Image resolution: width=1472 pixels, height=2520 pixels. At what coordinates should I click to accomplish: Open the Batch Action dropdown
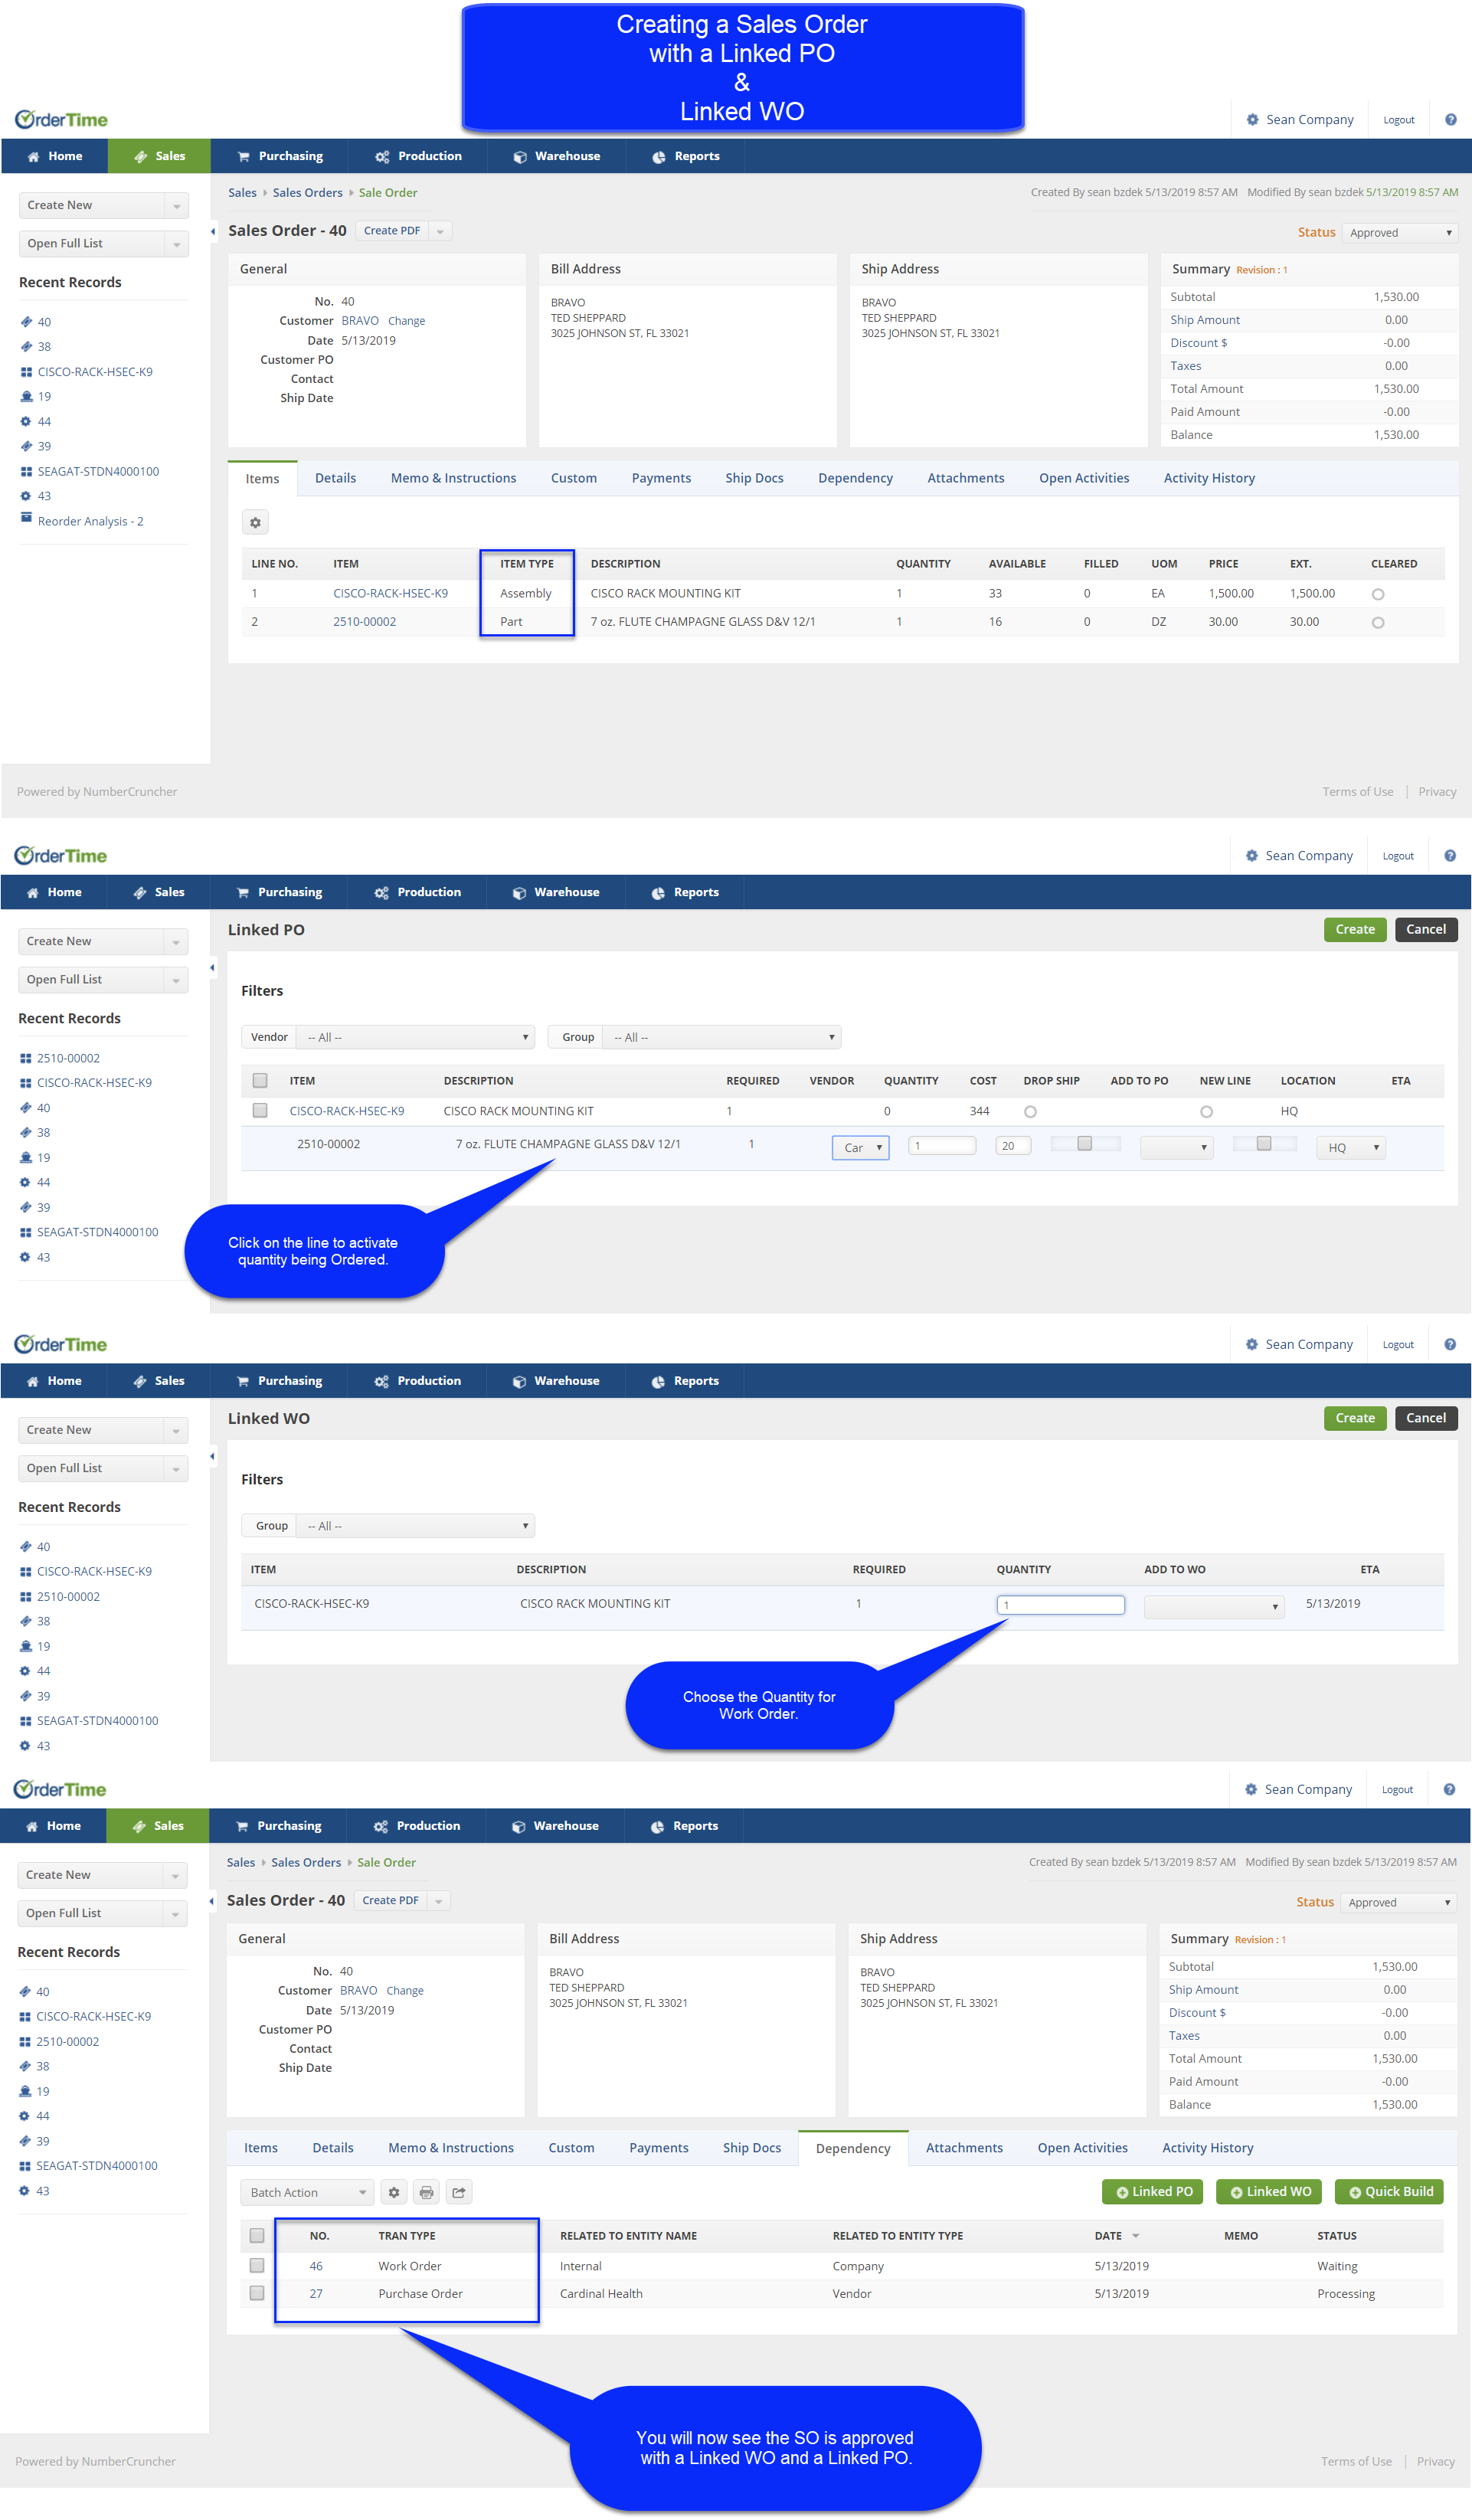[x=307, y=2192]
